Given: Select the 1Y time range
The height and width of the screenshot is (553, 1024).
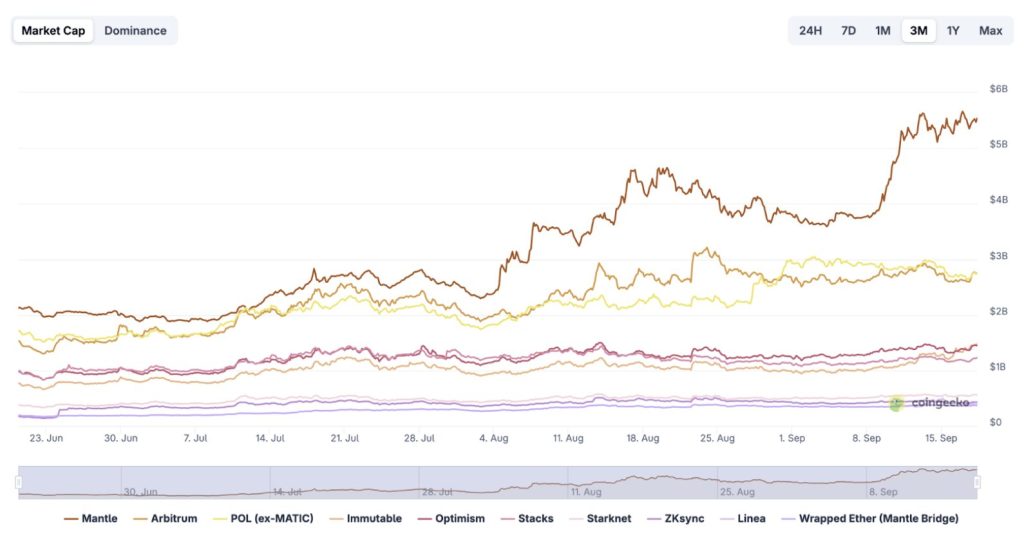Looking at the screenshot, I should [x=953, y=31].
